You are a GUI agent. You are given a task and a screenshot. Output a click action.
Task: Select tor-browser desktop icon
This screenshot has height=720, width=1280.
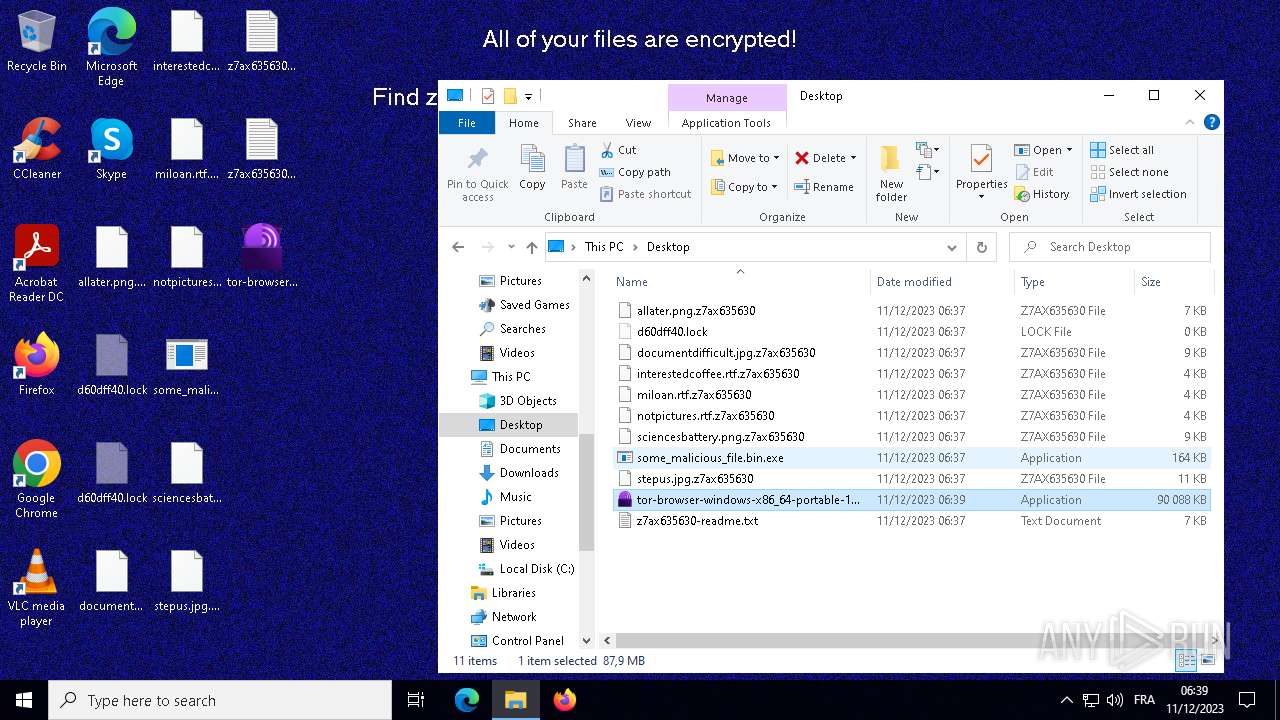[261, 256]
